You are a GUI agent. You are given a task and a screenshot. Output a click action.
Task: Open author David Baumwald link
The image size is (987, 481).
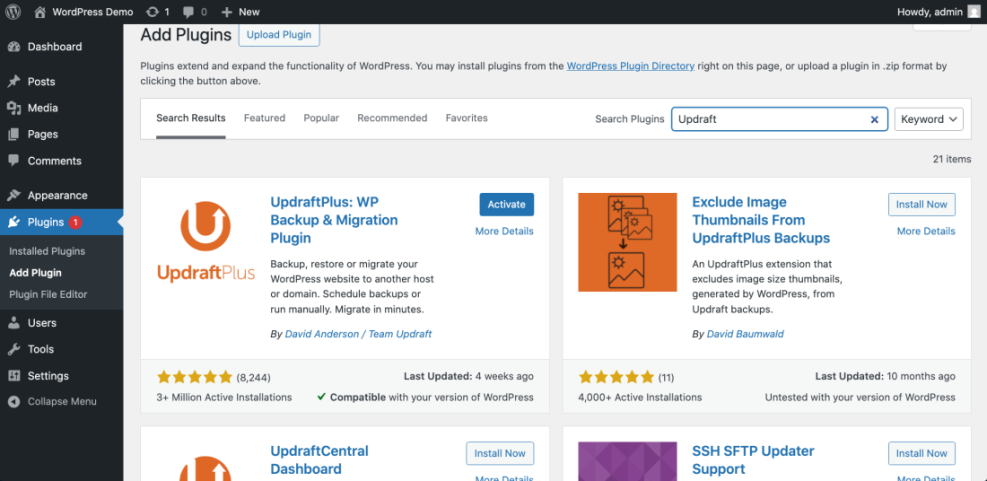tap(745, 334)
